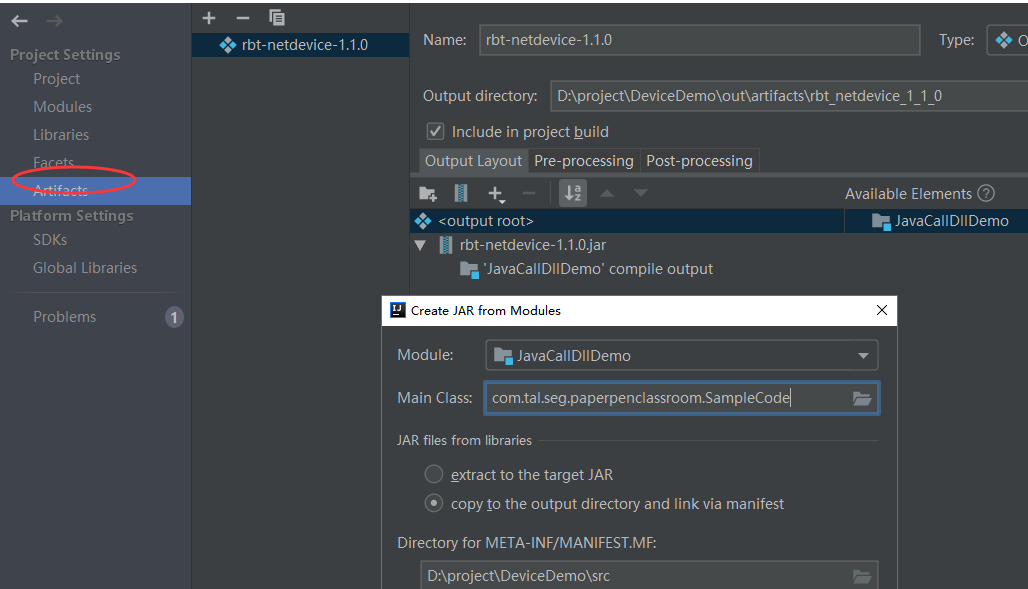Open the Available Elements help icon
Screen dimensions: 1028x589
click(986, 193)
